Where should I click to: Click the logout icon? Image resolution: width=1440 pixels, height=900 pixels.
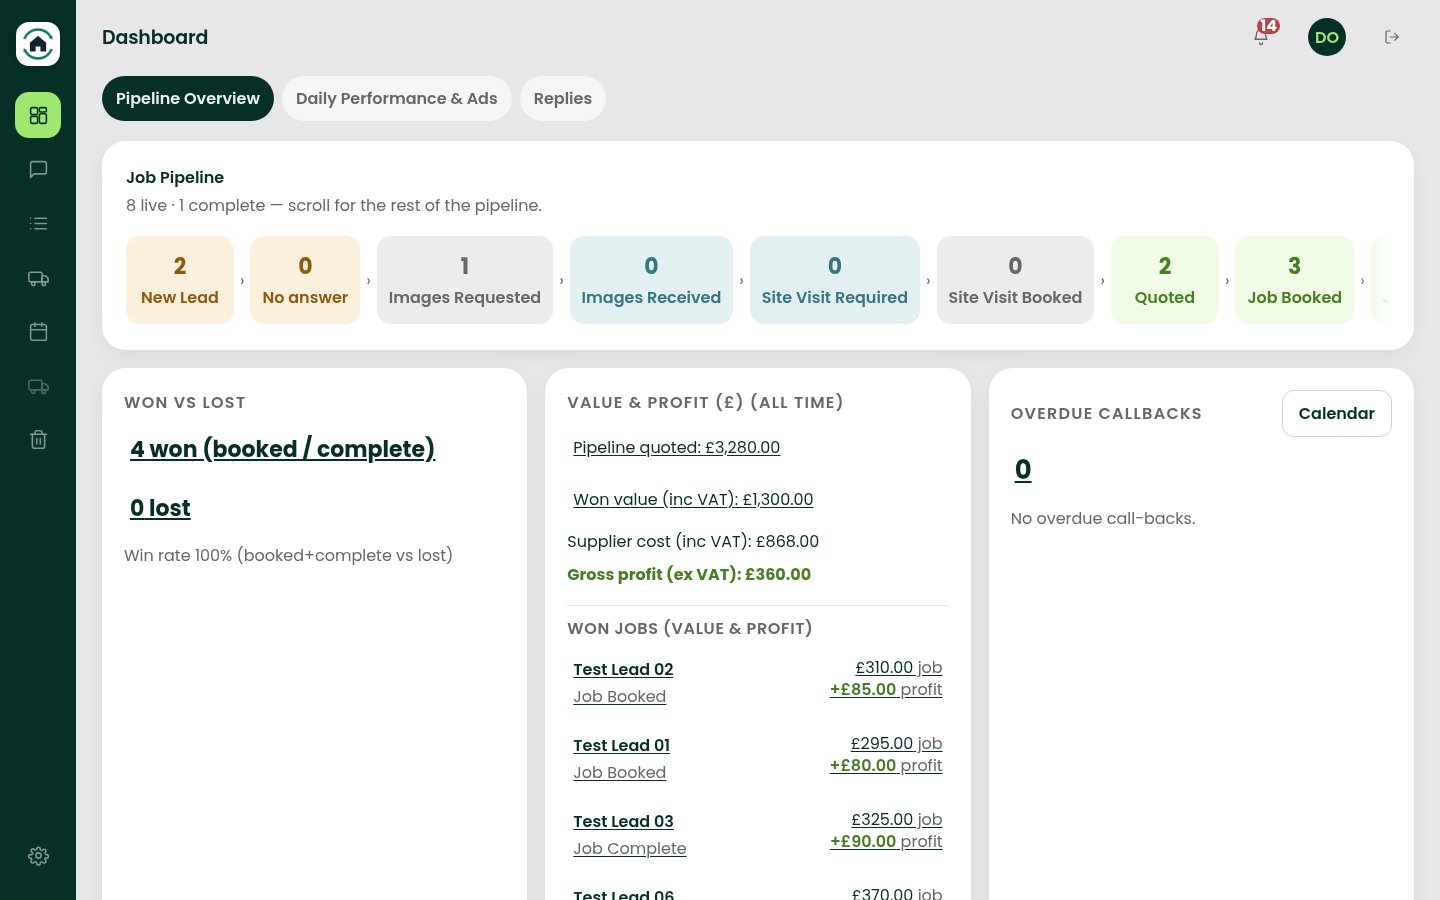(1391, 37)
